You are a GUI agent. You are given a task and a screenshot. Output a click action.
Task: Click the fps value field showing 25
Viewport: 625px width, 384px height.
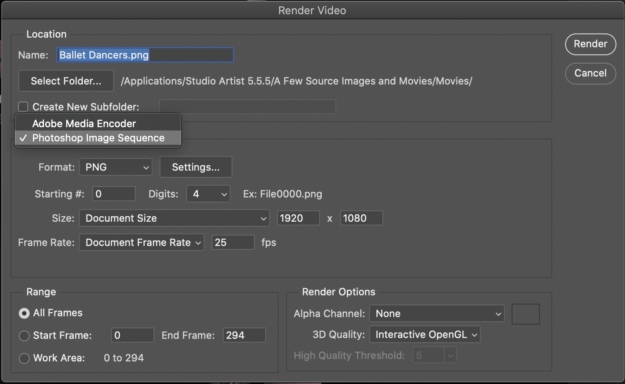click(233, 242)
